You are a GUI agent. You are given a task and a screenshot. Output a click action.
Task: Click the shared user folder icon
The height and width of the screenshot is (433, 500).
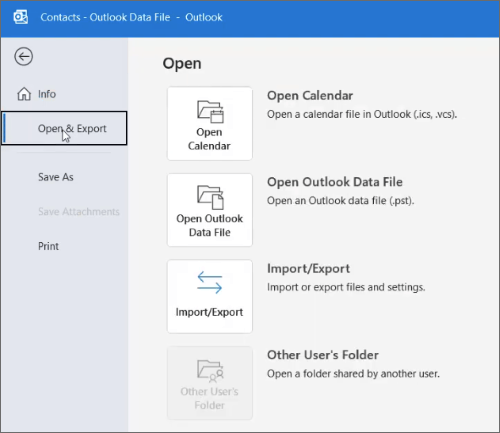click(x=210, y=371)
